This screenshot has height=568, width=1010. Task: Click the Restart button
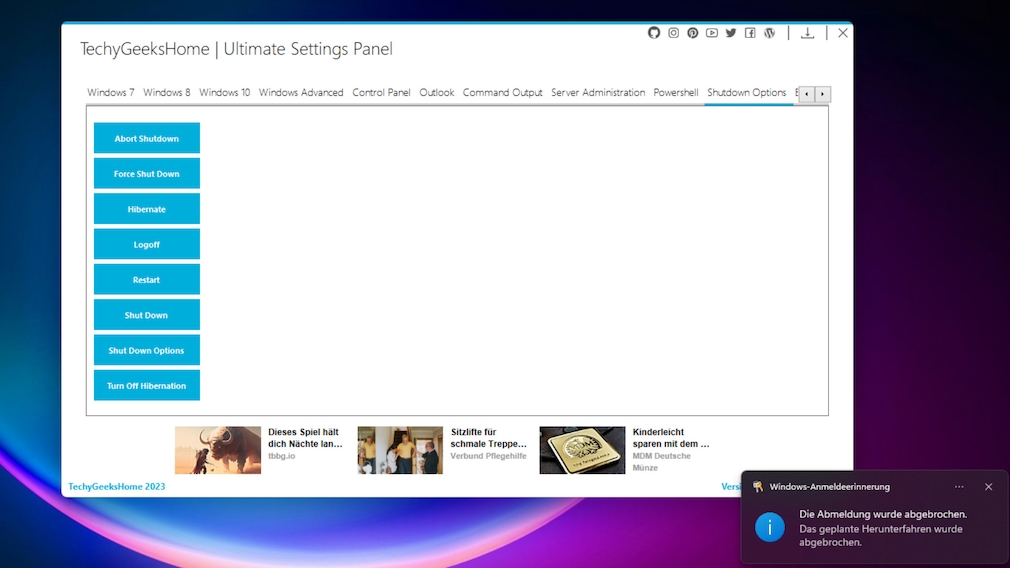click(147, 280)
